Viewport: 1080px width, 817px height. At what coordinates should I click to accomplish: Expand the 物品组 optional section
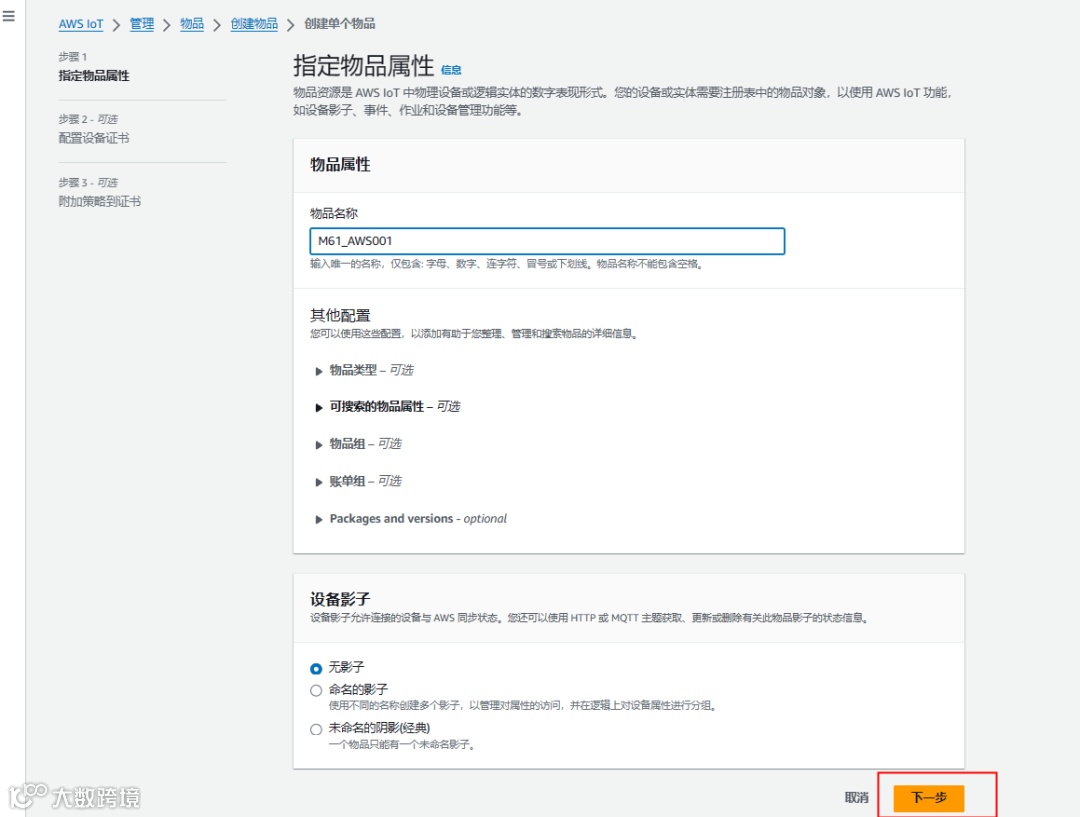click(358, 444)
